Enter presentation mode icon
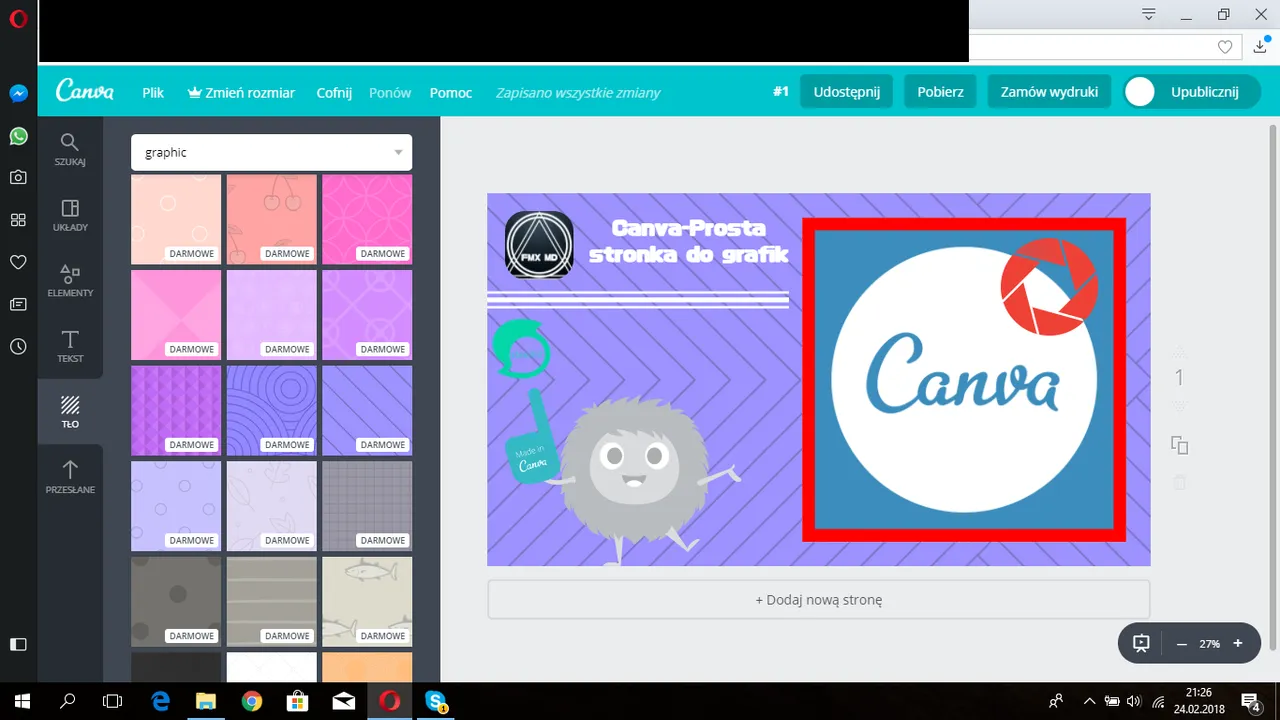This screenshot has width=1280, height=720. point(1141,644)
